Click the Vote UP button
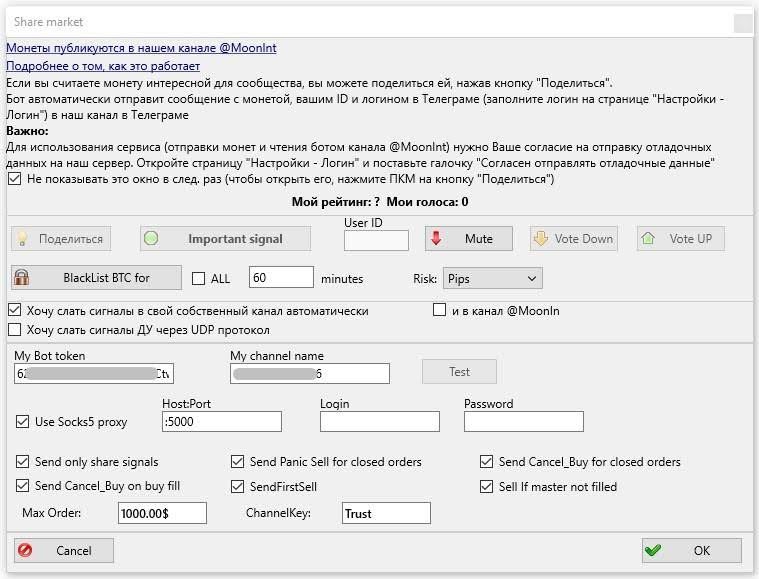Image resolution: width=759 pixels, height=579 pixels. tap(680, 239)
